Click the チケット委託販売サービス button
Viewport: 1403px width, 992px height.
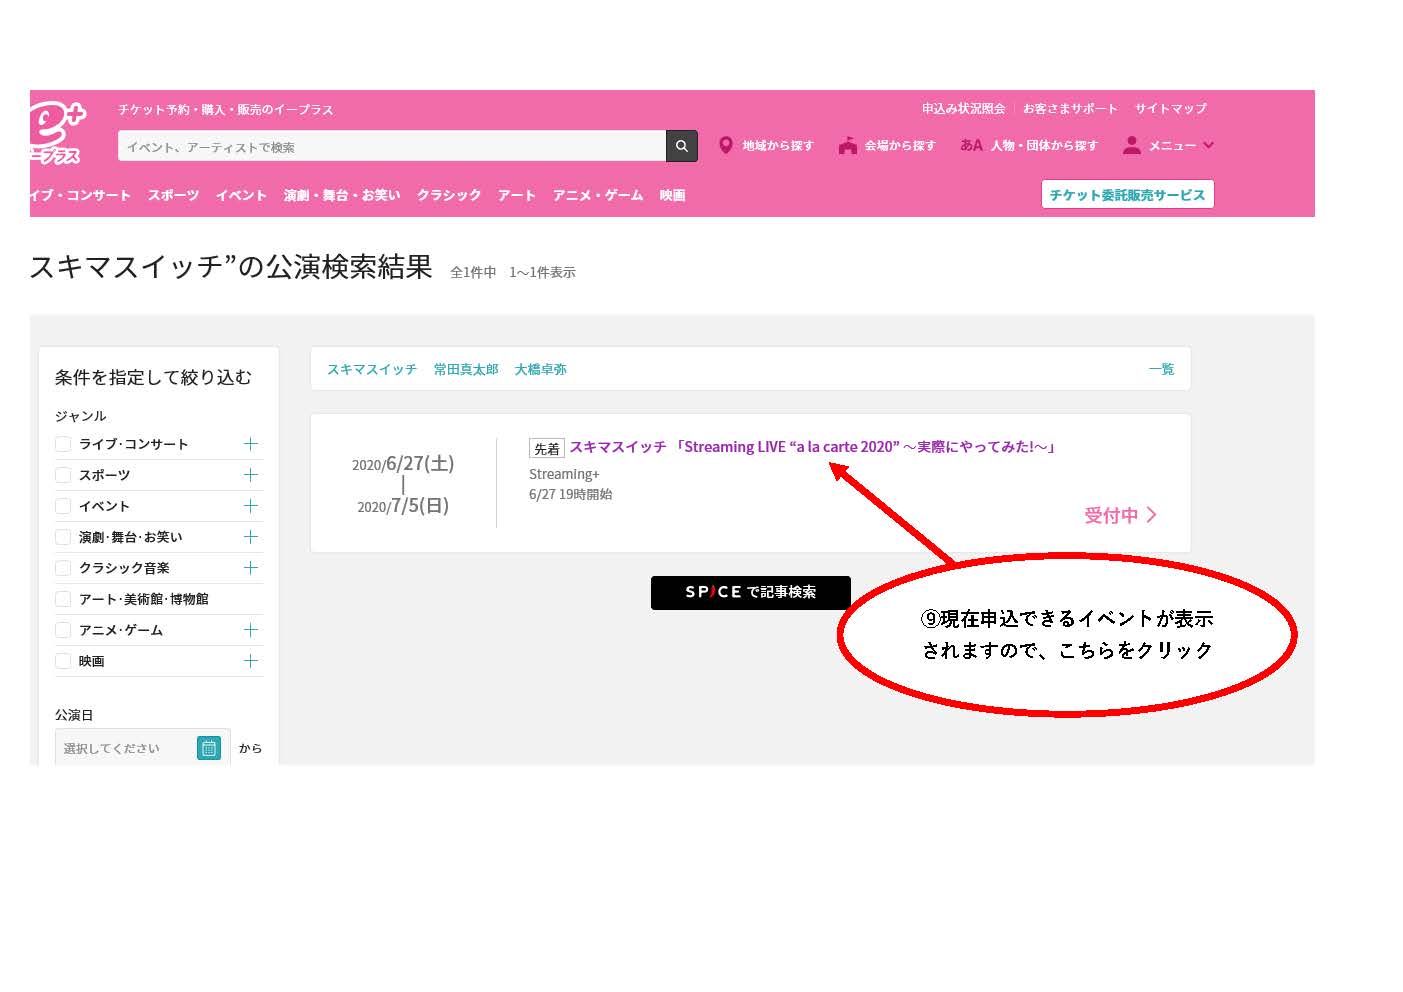tap(1127, 194)
